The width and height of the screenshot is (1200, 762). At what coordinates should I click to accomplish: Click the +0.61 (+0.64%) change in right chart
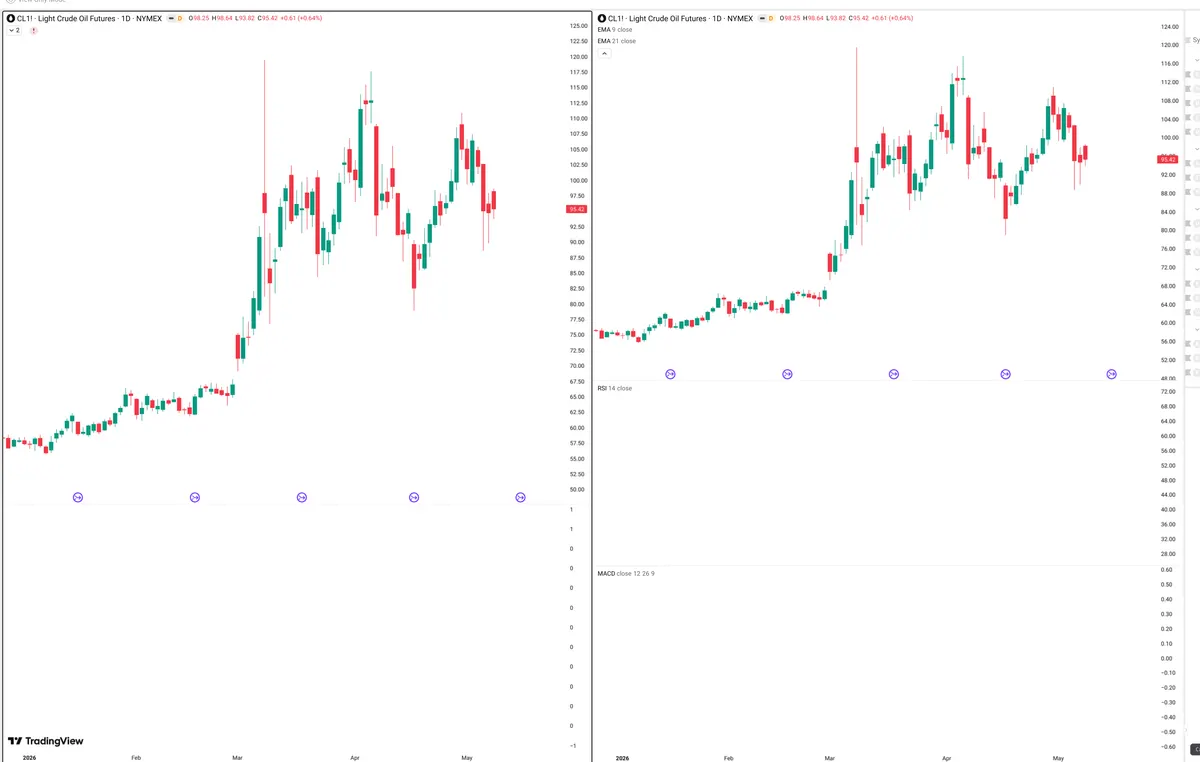[891, 19]
